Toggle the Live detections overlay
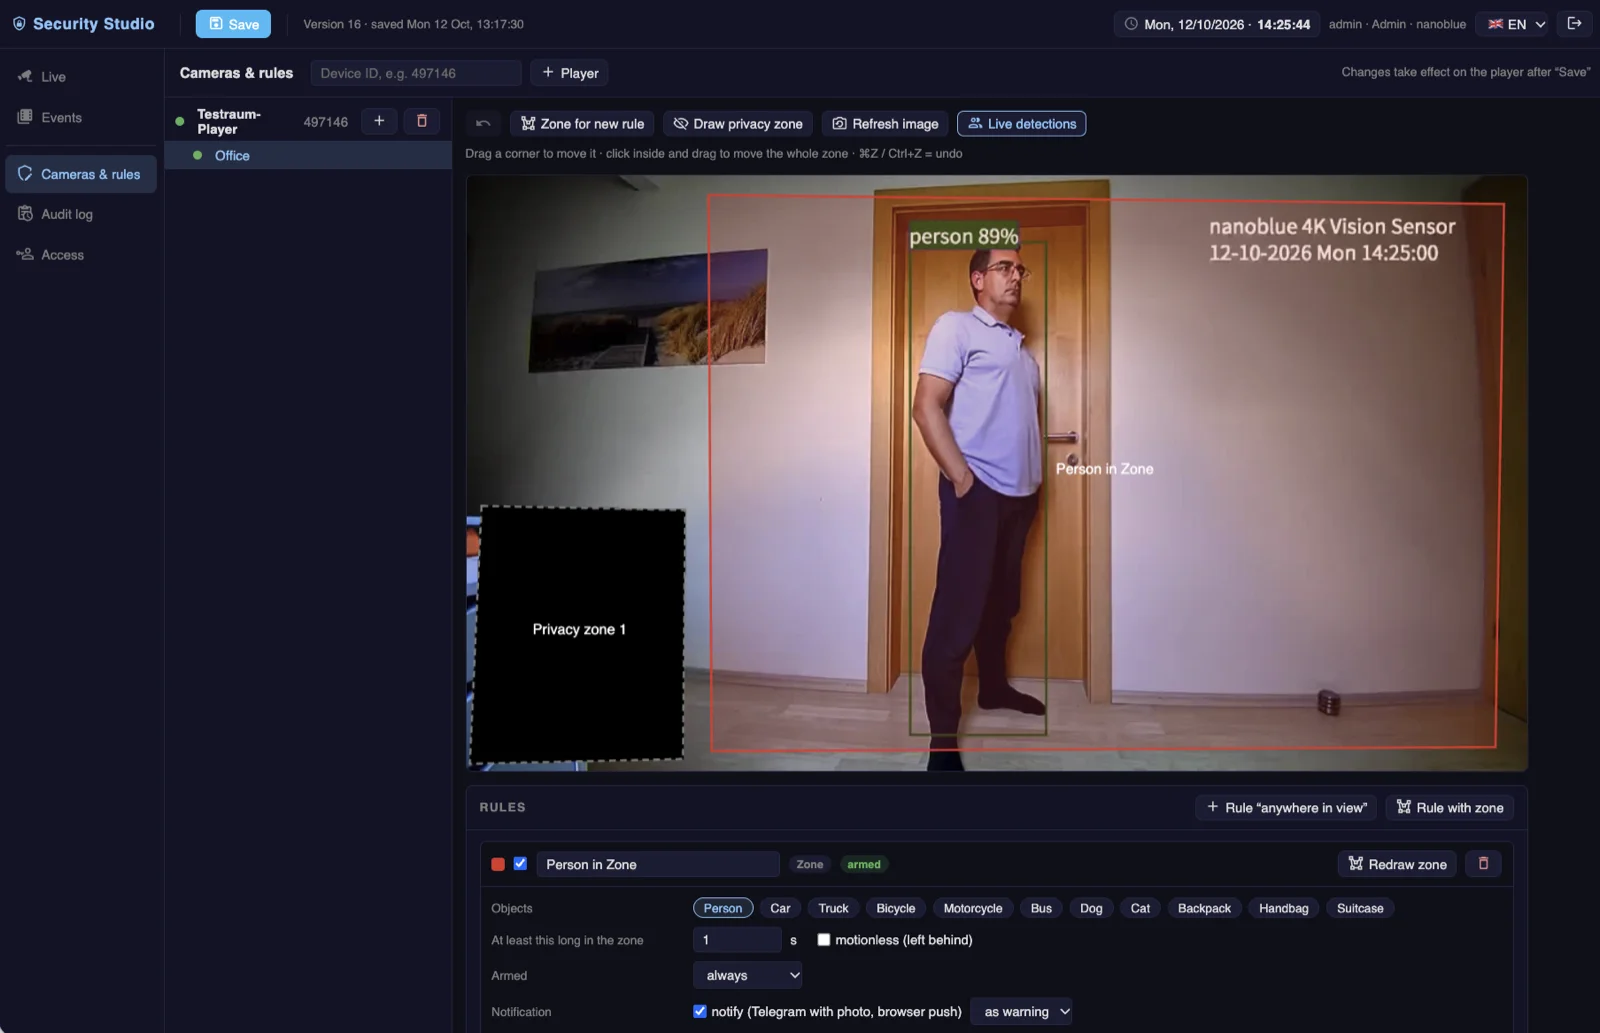This screenshot has height=1033, width=1600. coord(1021,124)
